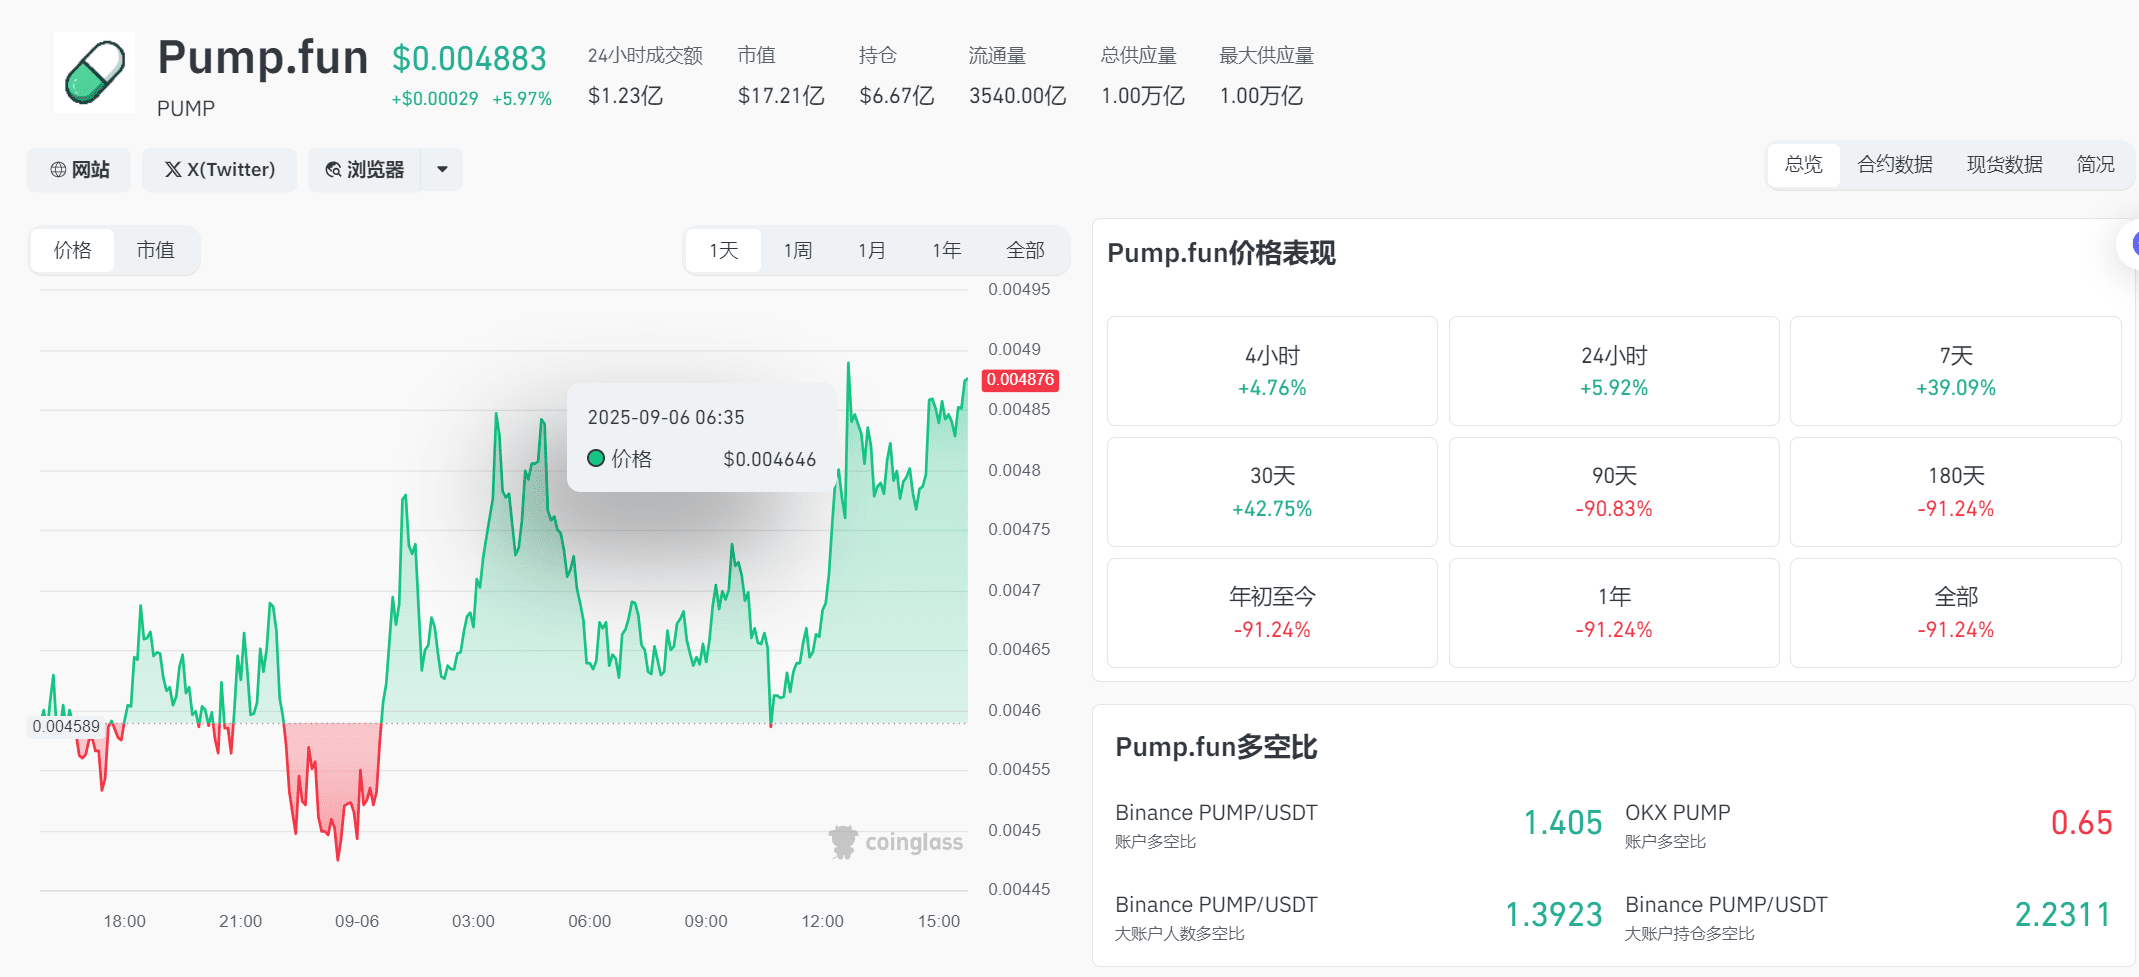Click the 流通量 3540.00亿 stat
This screenshot has height=977, width=2139.
(1017, 76)
